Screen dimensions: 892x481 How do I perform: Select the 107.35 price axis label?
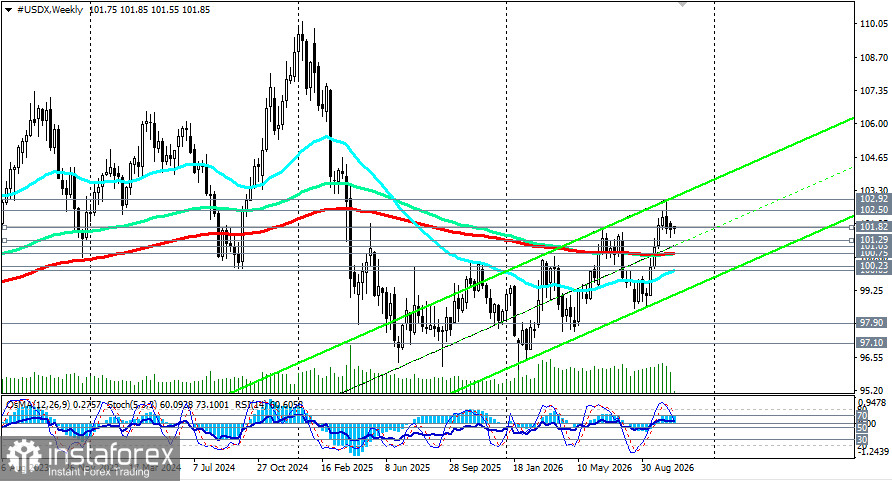pos(874,90)
